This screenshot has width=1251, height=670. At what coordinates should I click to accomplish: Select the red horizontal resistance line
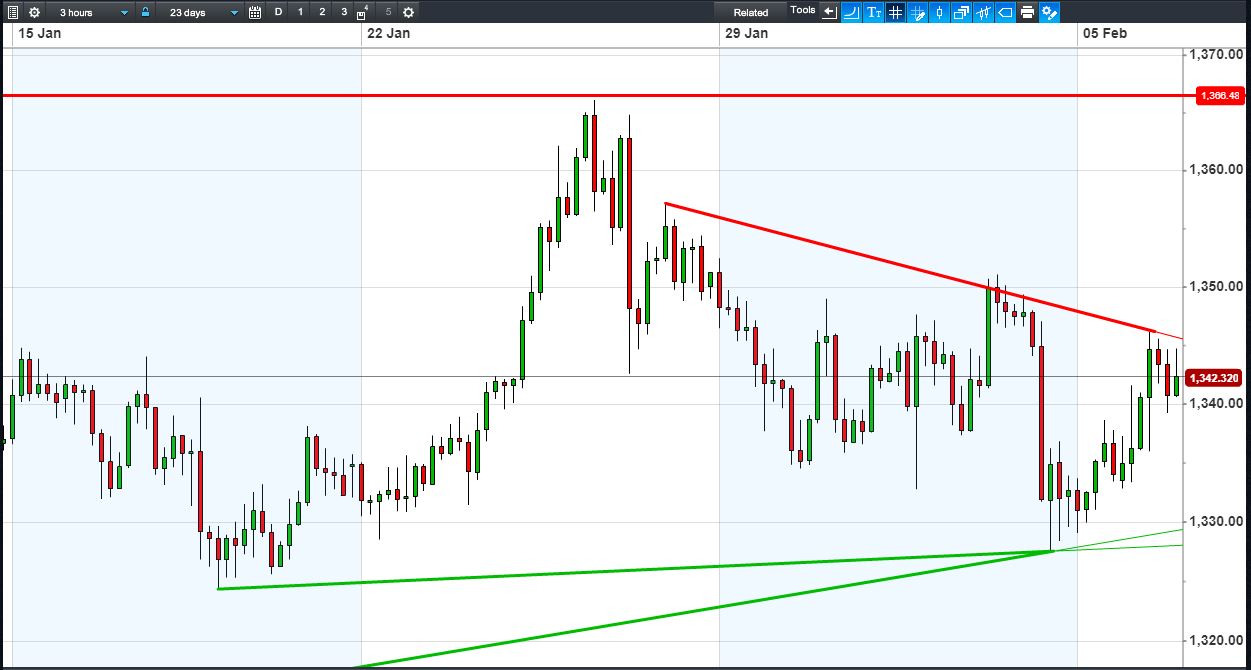598,96
